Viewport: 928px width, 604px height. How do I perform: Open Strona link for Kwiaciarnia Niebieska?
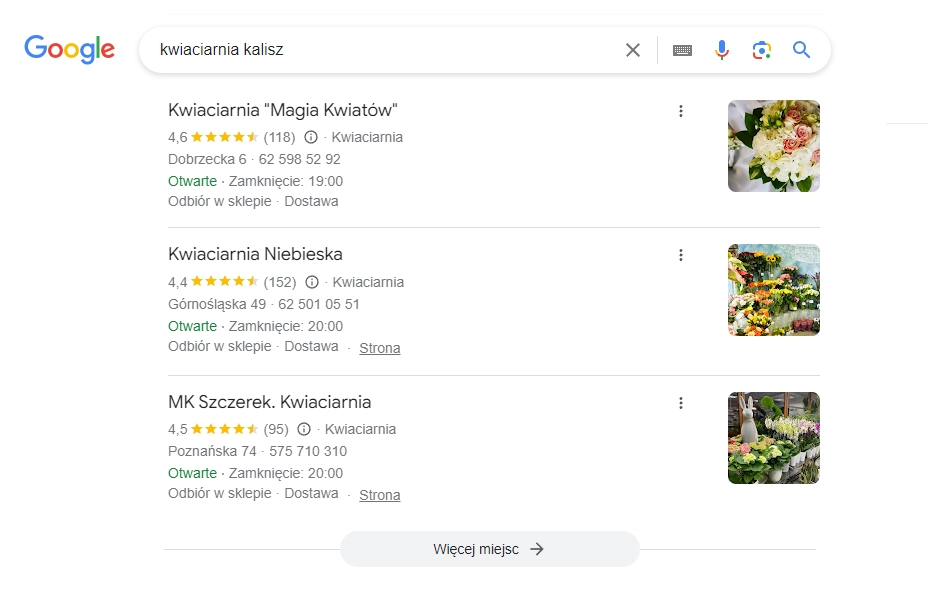tap(380, 348)
